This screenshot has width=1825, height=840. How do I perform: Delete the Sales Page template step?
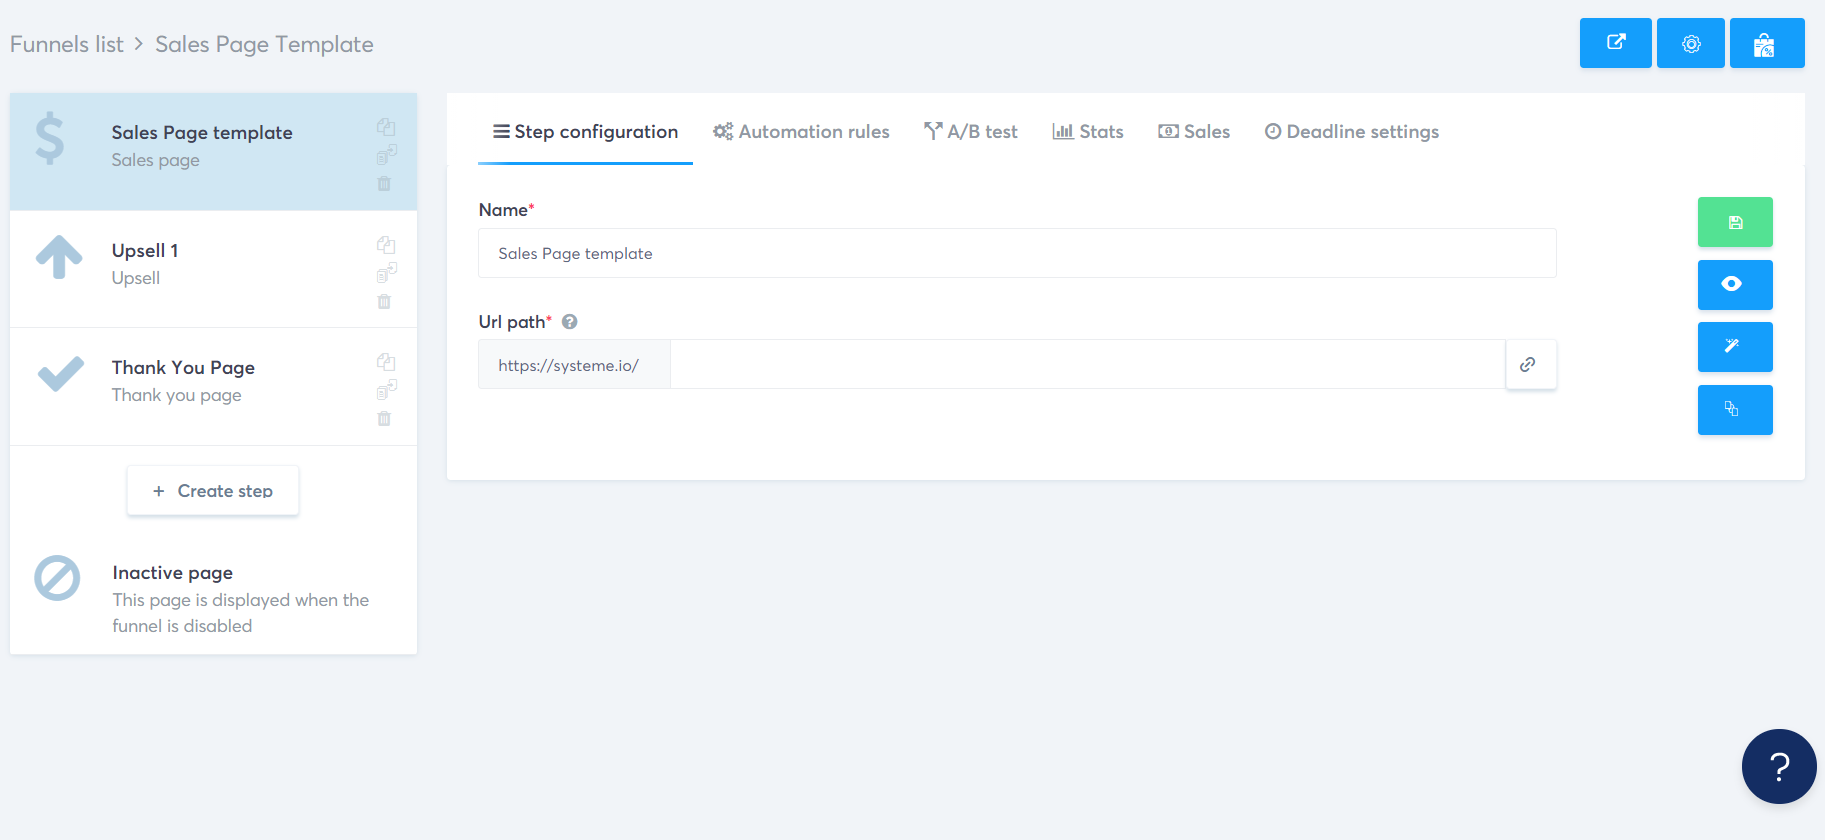click(x=384, y=184)
